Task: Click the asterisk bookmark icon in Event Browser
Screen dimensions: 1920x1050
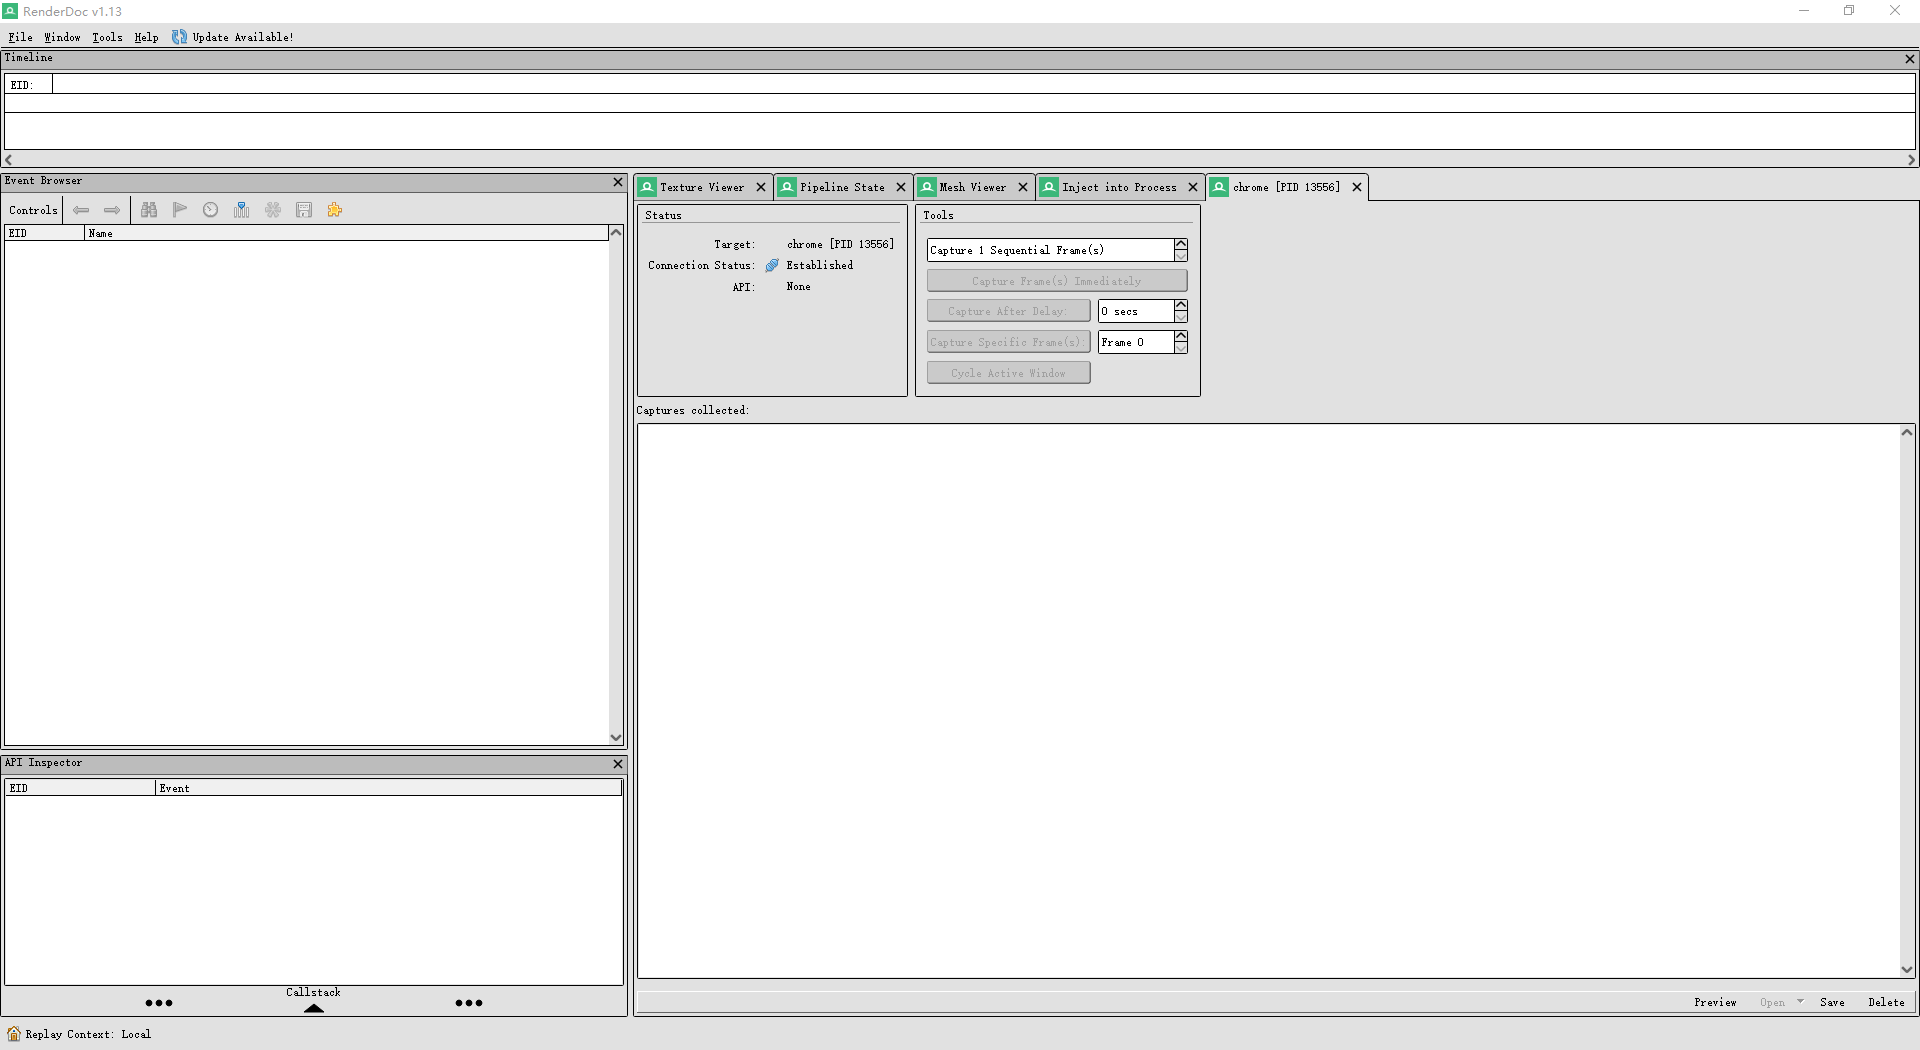Action: (x=273, y=210)
